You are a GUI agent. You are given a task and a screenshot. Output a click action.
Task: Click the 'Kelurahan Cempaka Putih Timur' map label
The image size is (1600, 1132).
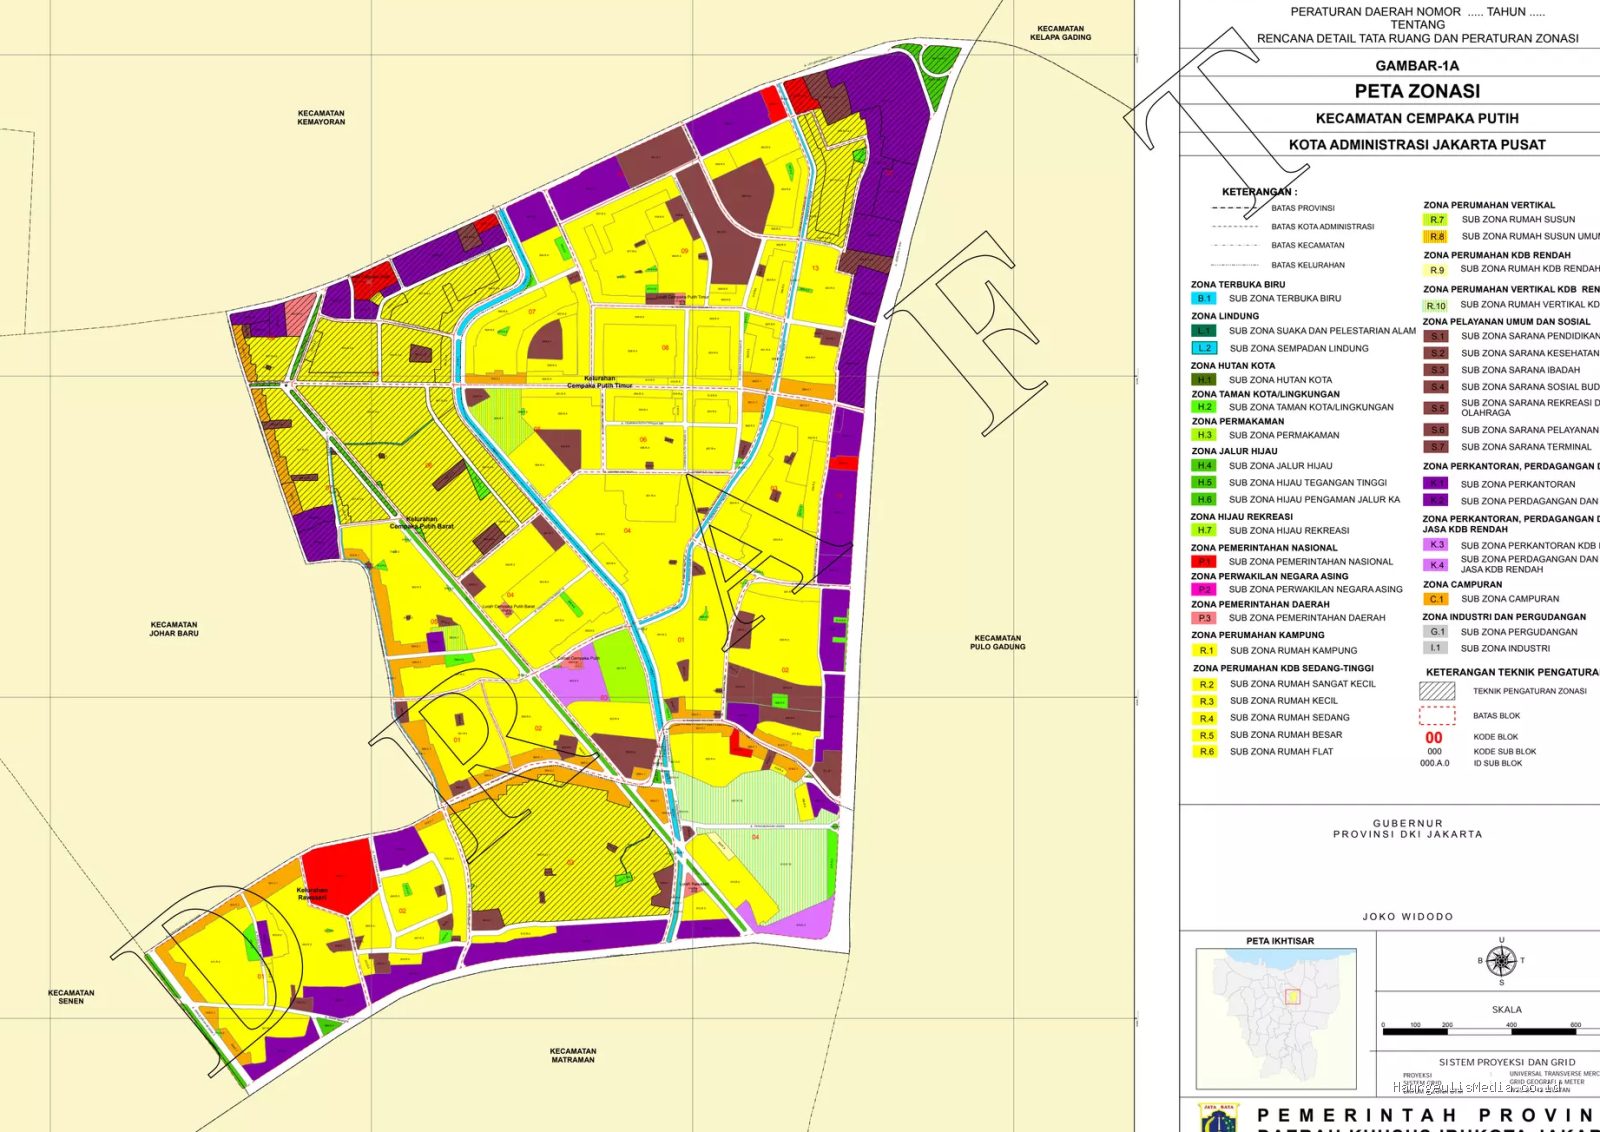coord(600,382)
